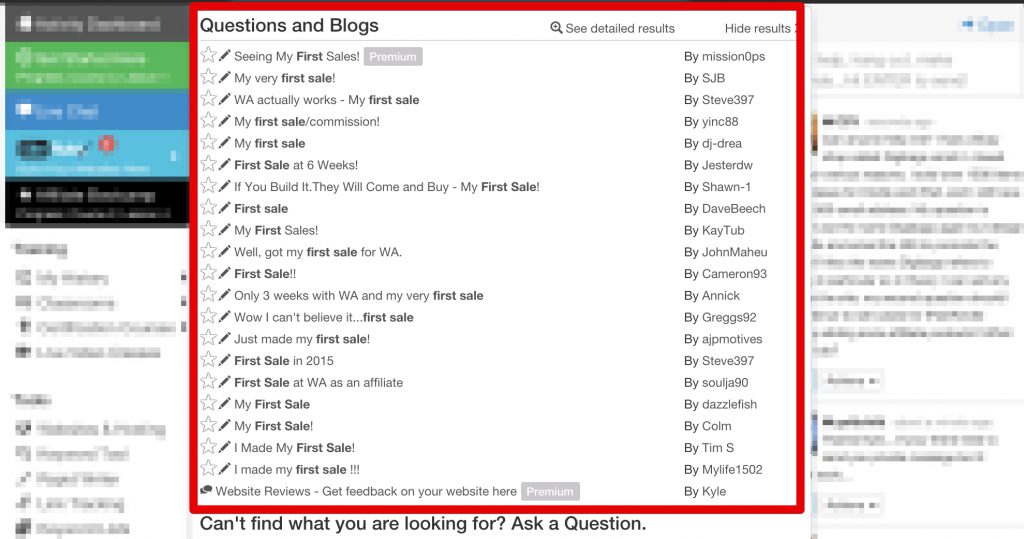Click chat bubble icon beside Website Reviews
Viewport: 1024px width, 539px height.
click(206, 490)
